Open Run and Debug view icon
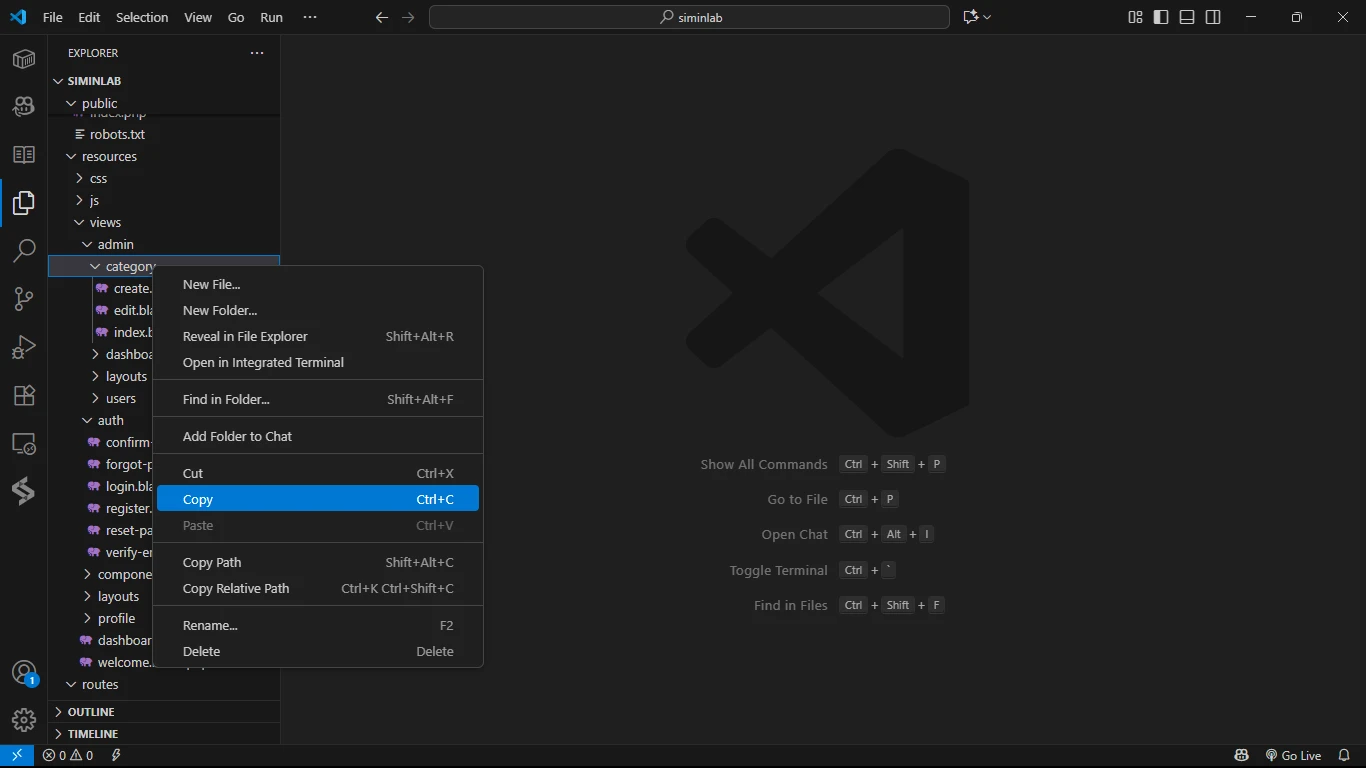Screen dimensions: 1366x768 [24, 347]
